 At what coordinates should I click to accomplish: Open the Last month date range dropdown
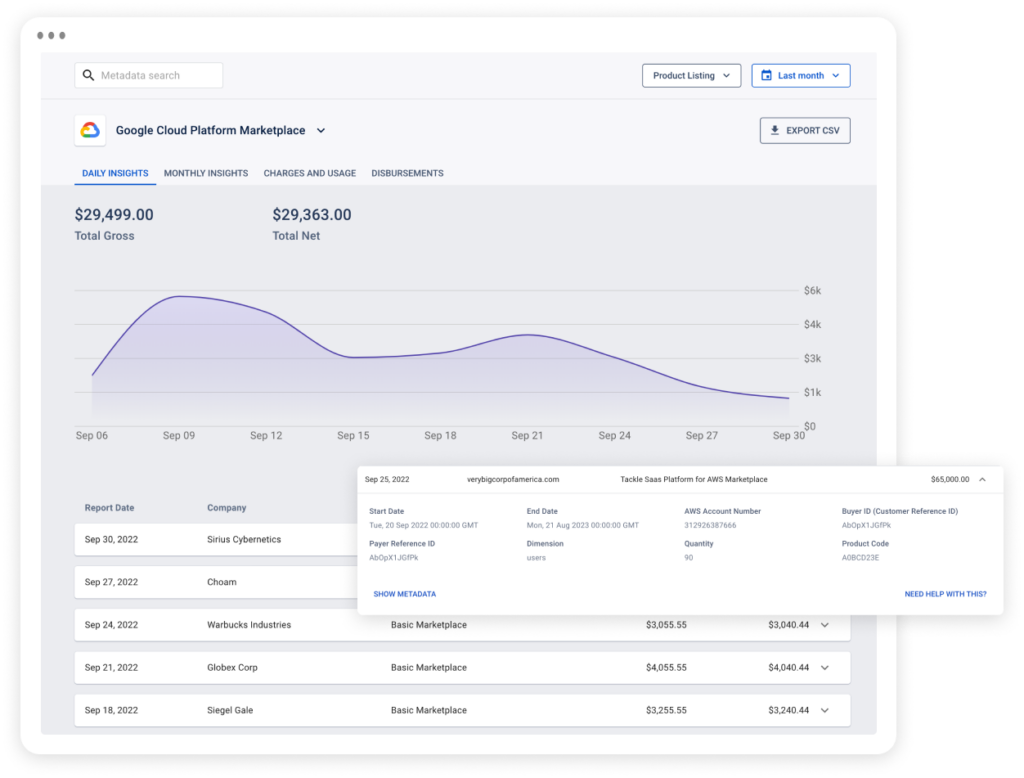(x=801, y=75)
